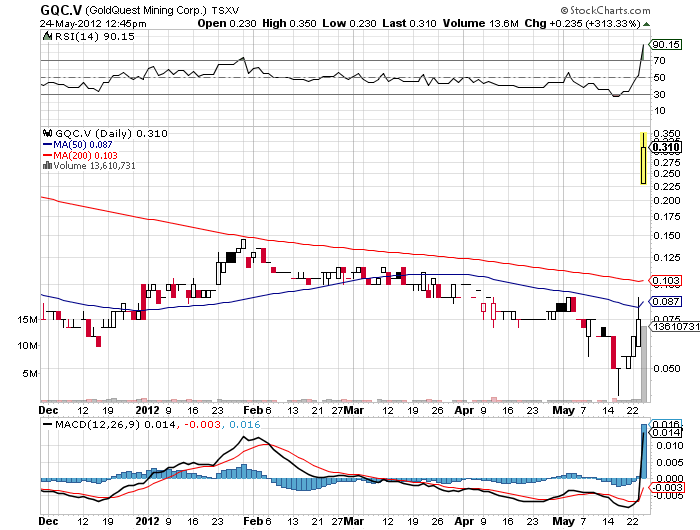Click the Last 0.310 value
700x530 pixels.
(x=409, y=24)
